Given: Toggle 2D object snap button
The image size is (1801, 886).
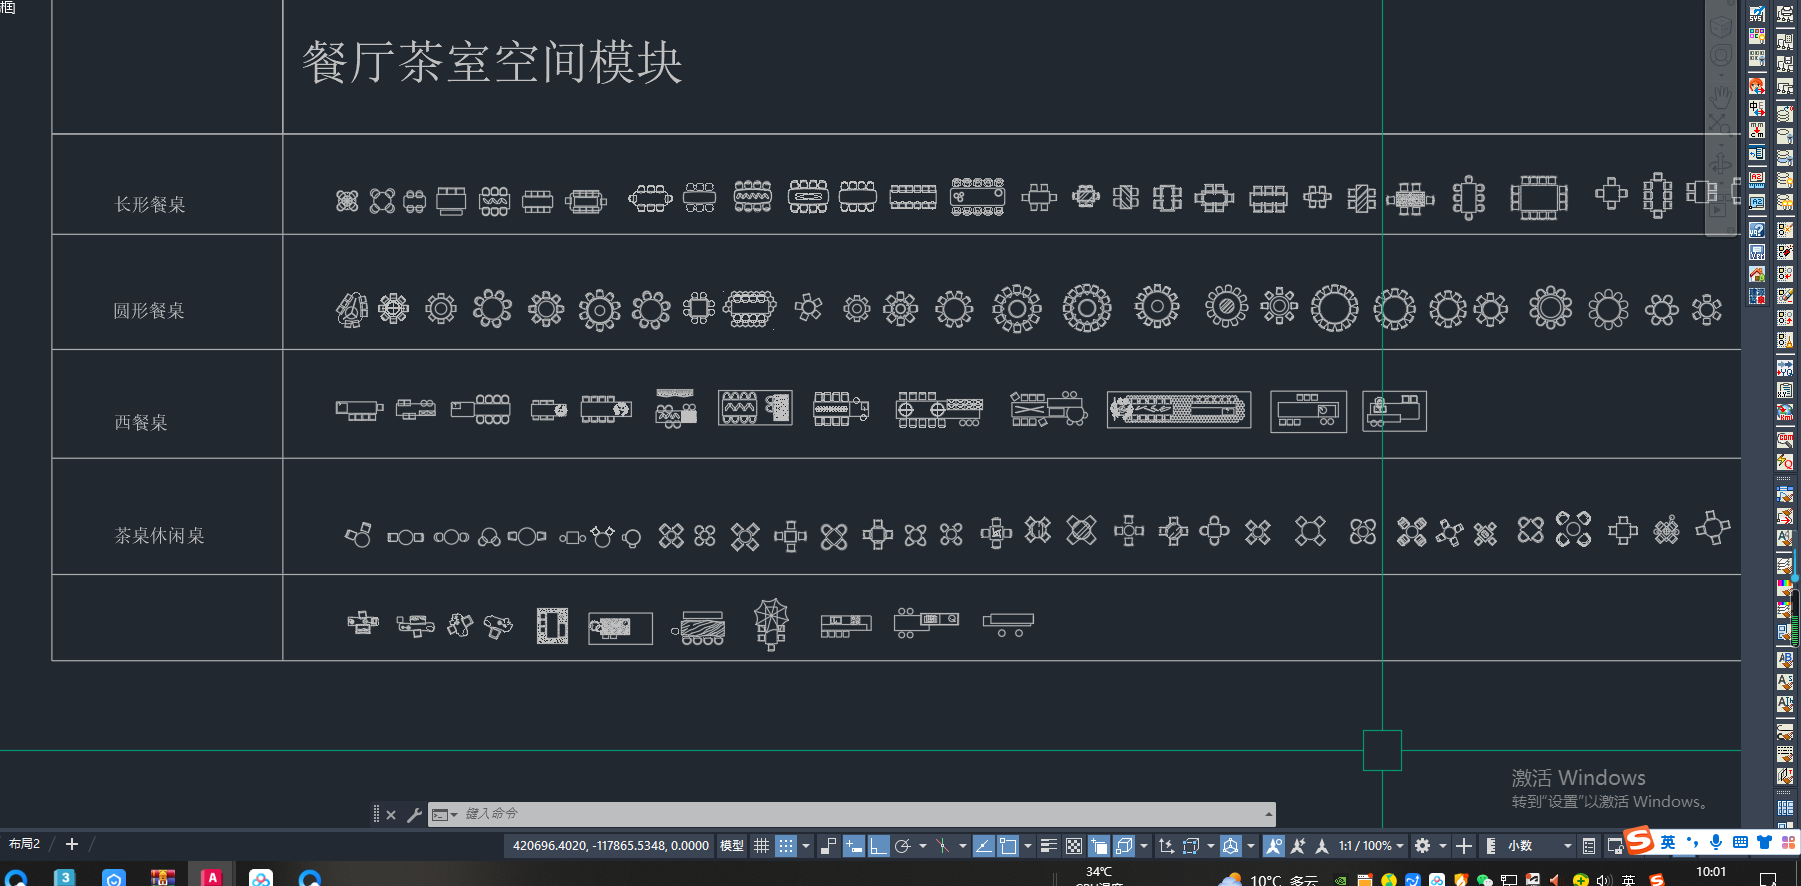Looking at the screenshot, I should click(x=1008, y=846).
